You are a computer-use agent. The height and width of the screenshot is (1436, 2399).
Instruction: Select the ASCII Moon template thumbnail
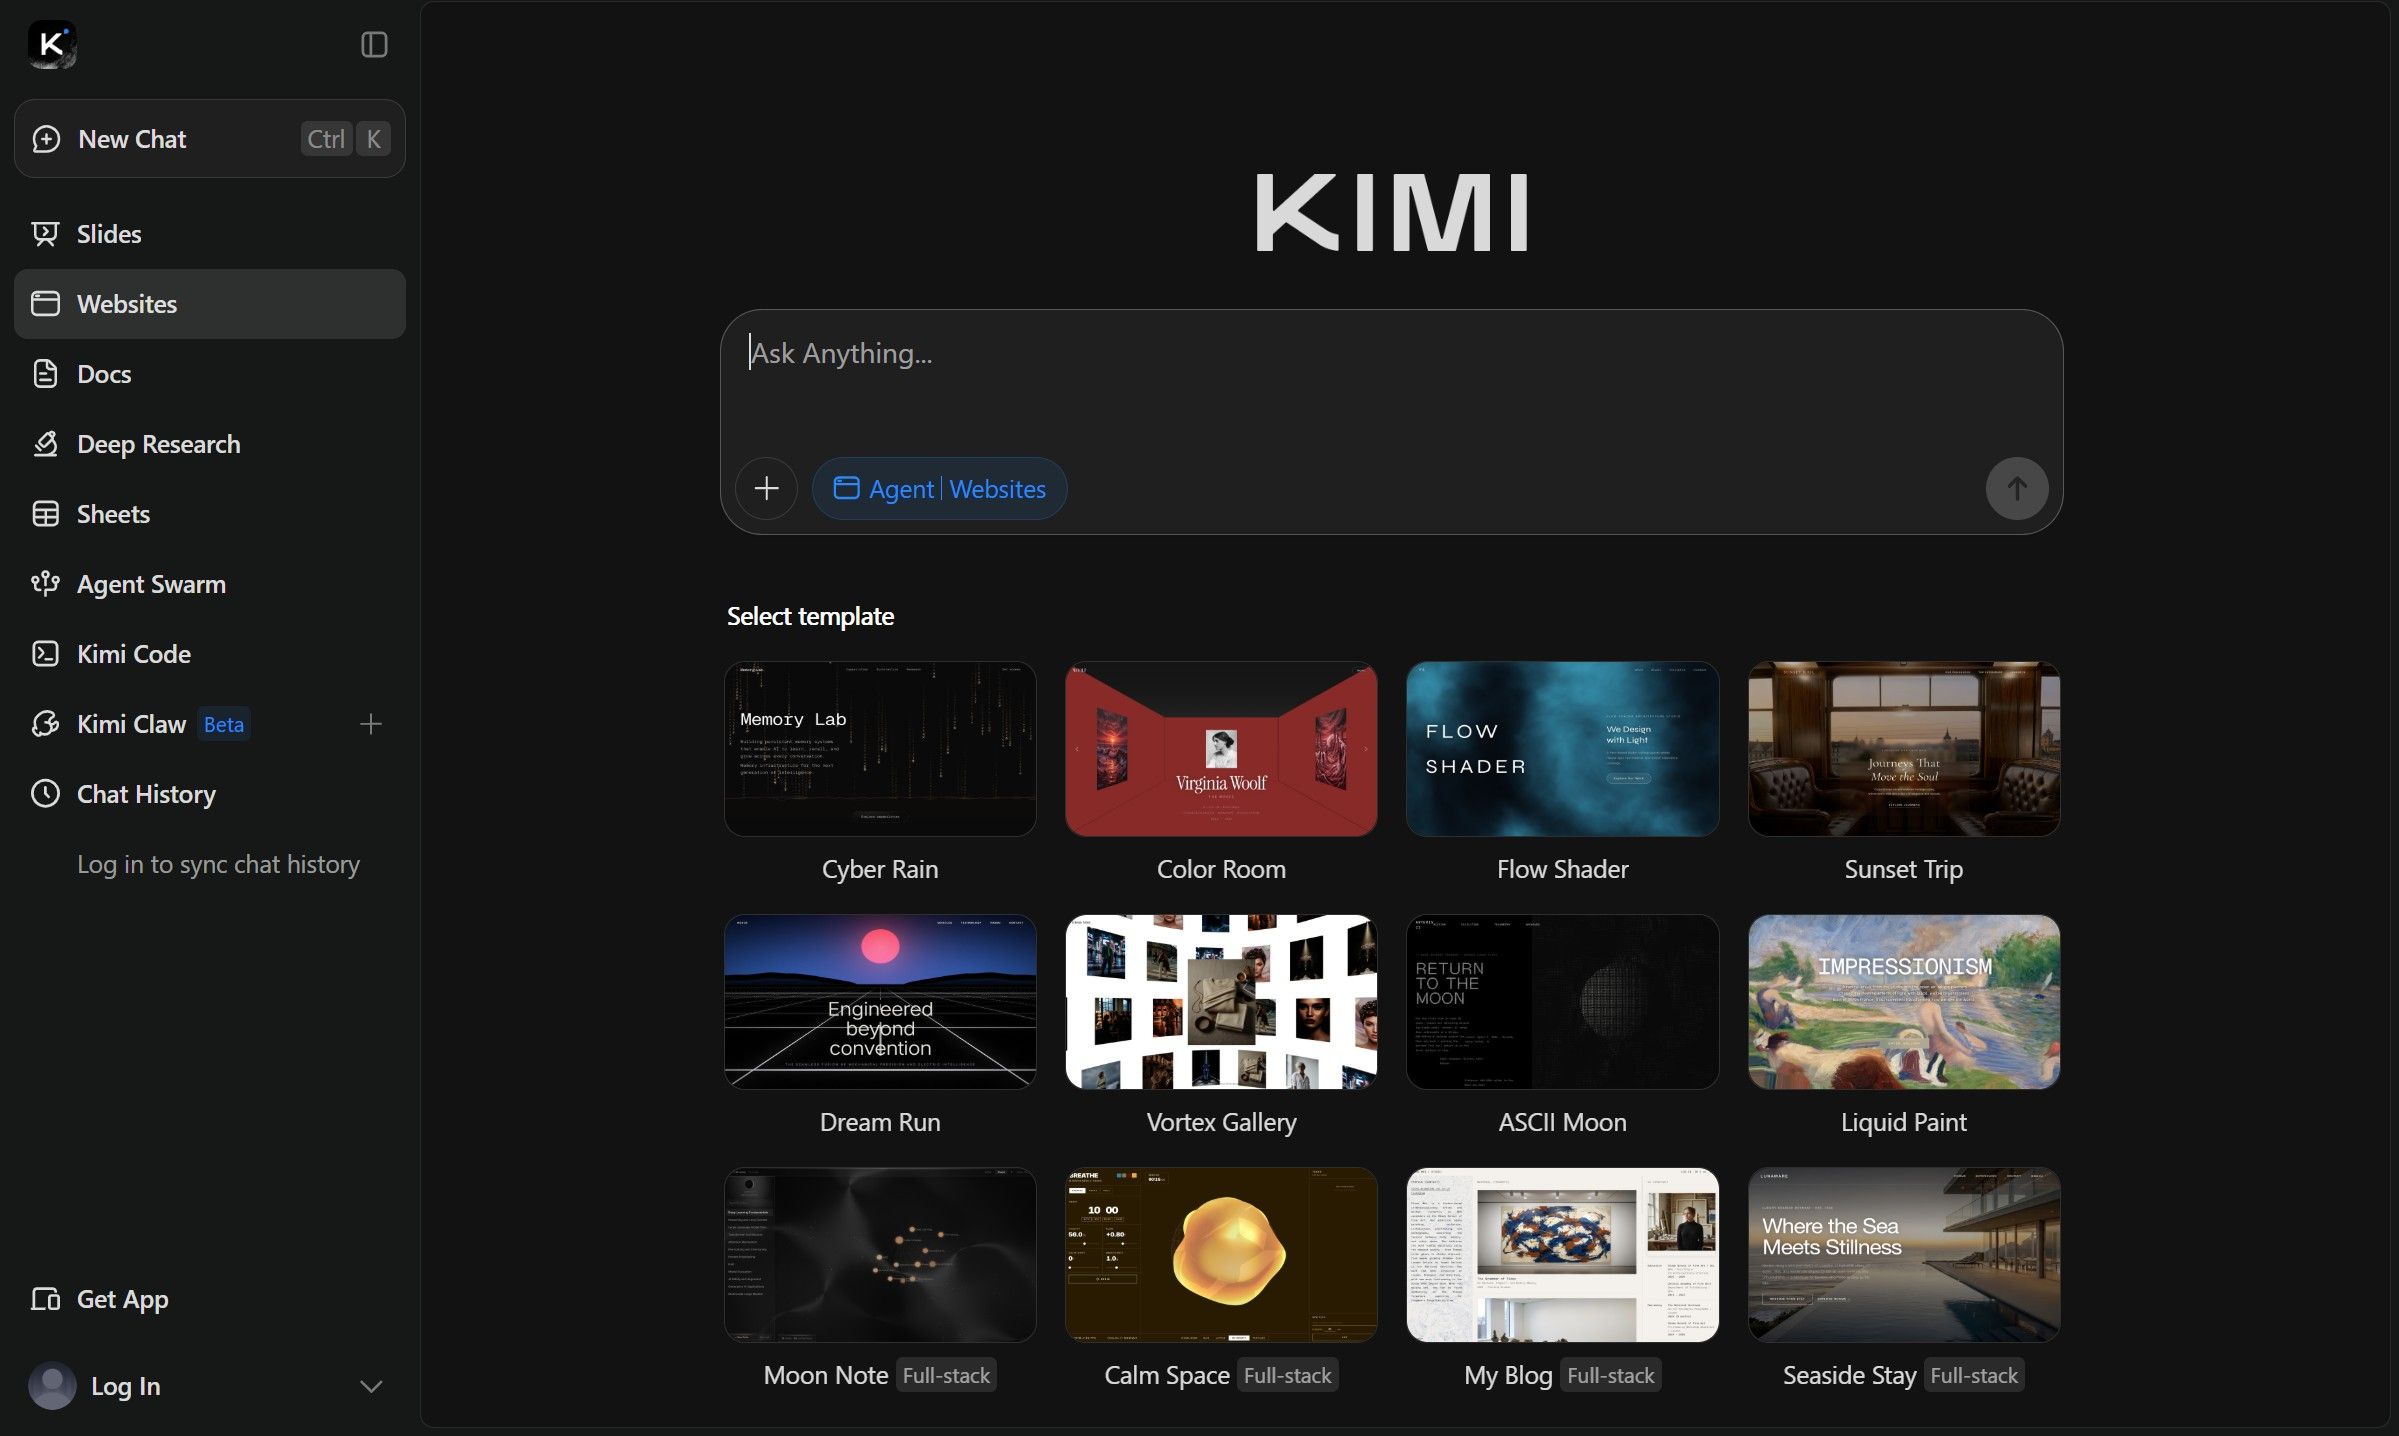tap(1562, 1002)
